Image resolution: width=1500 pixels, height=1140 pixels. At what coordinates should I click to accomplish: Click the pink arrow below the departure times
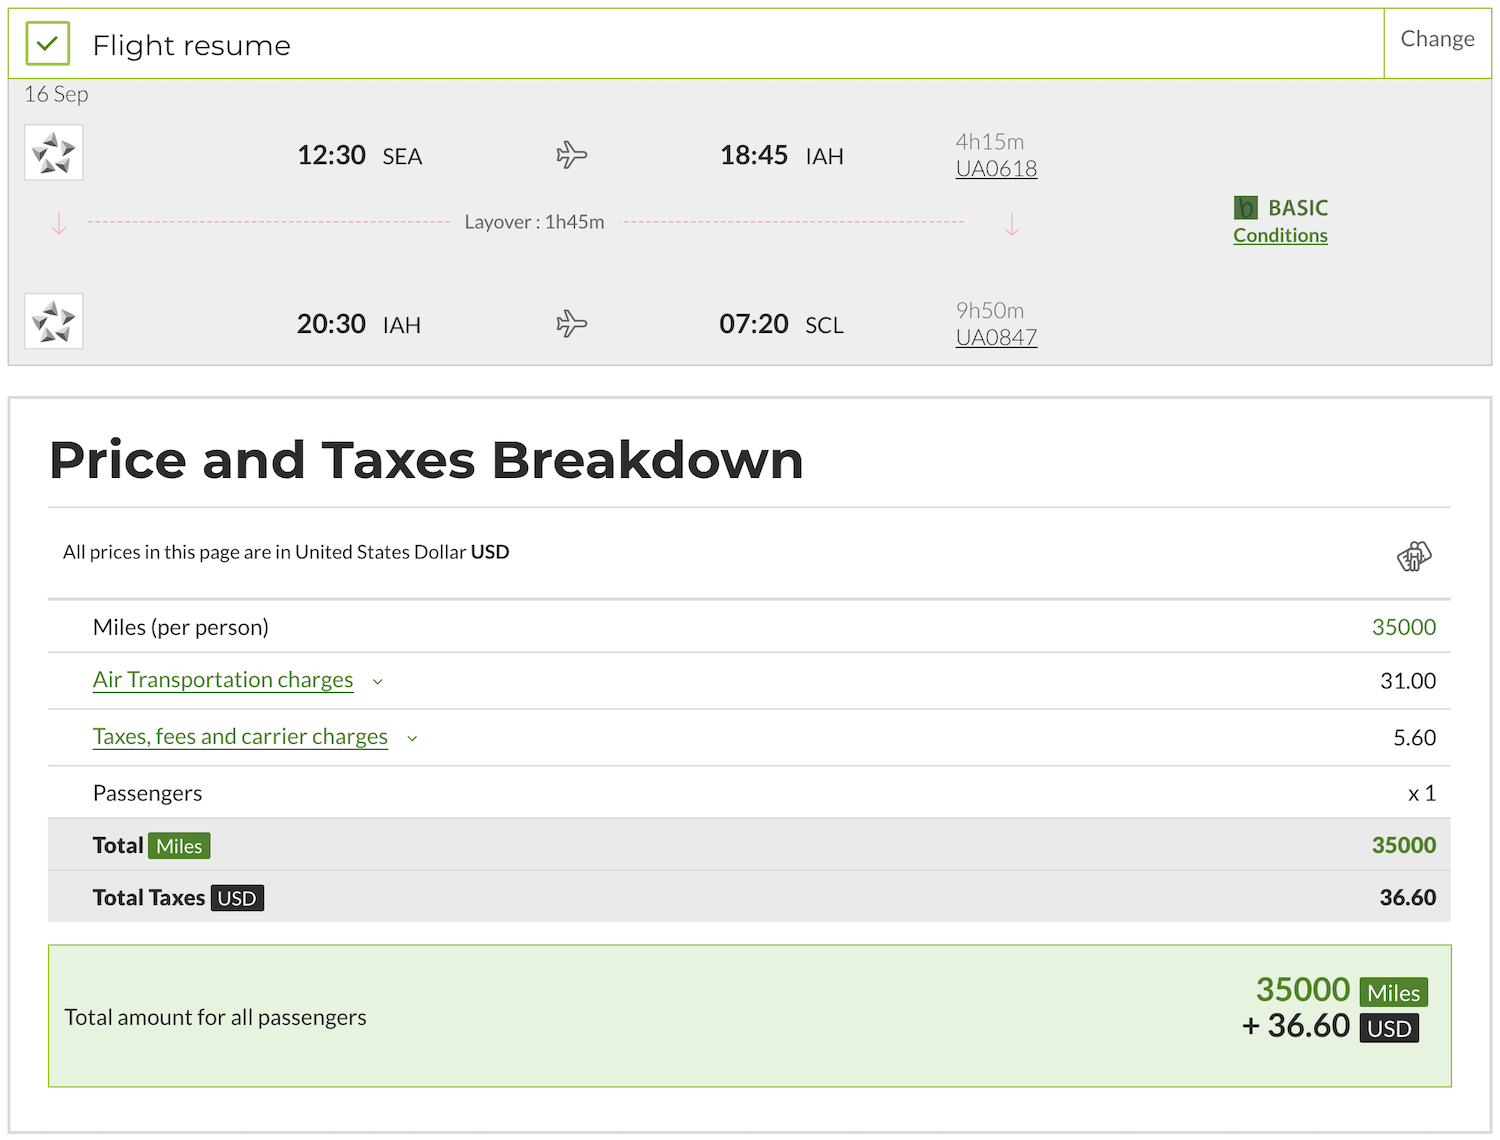click(x=58, y=222)
